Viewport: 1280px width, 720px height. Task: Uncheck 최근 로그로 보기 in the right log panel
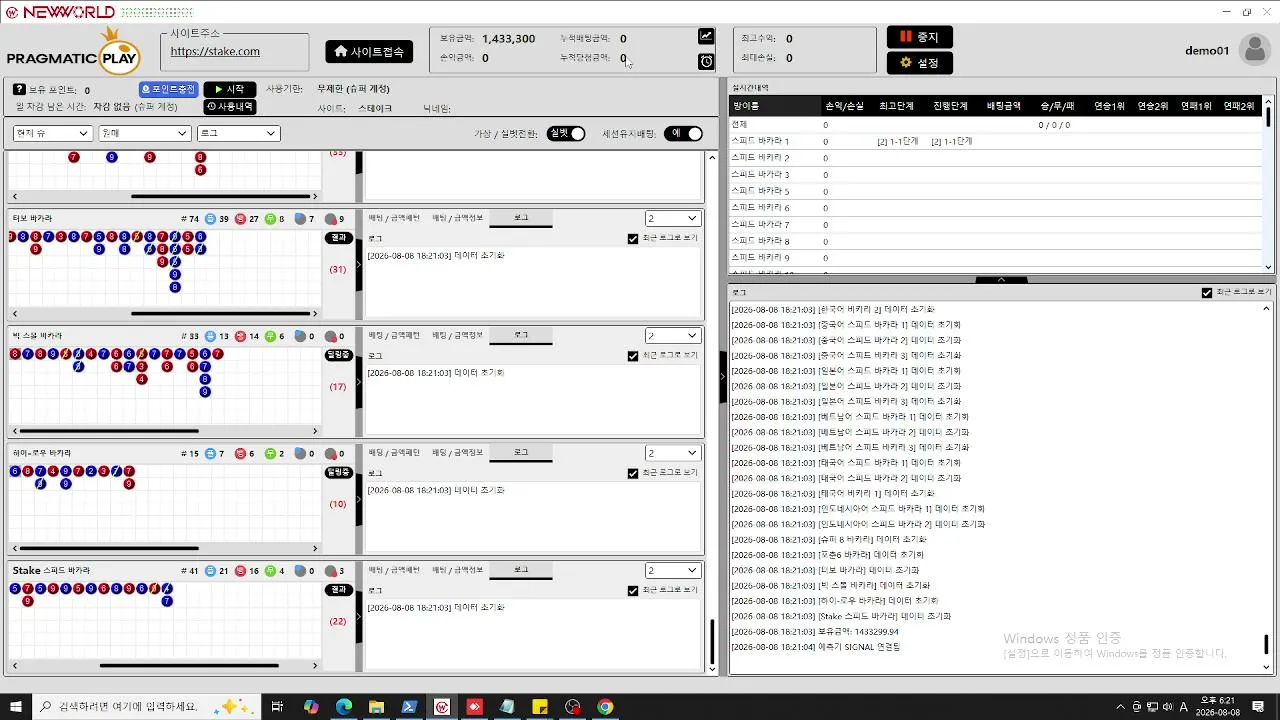(x=1207, y=293)
